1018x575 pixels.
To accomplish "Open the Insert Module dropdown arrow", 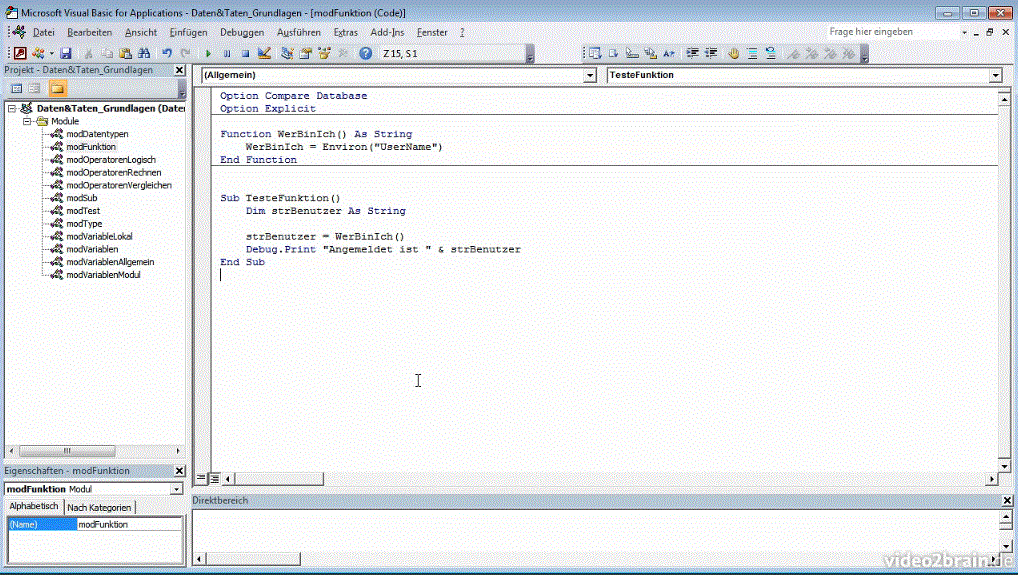I will (x=51, y=53).
